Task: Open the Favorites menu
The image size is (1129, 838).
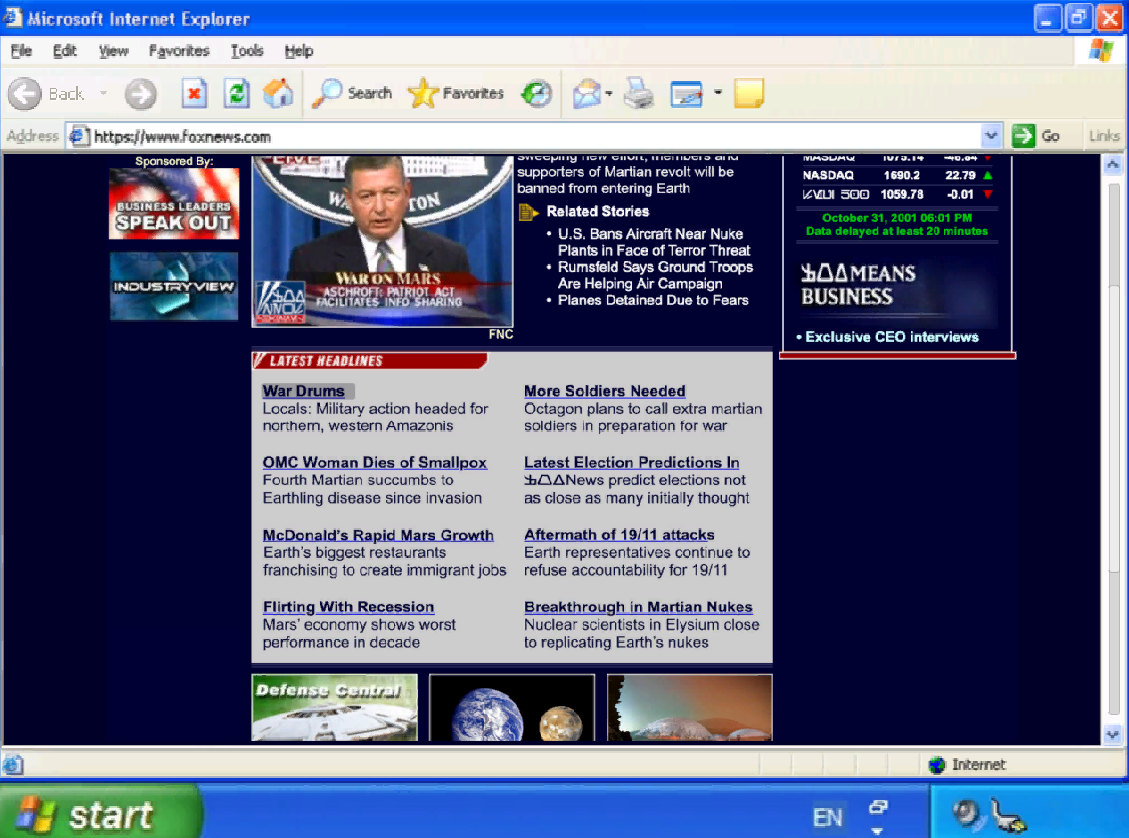Action: tap(179, 50)
